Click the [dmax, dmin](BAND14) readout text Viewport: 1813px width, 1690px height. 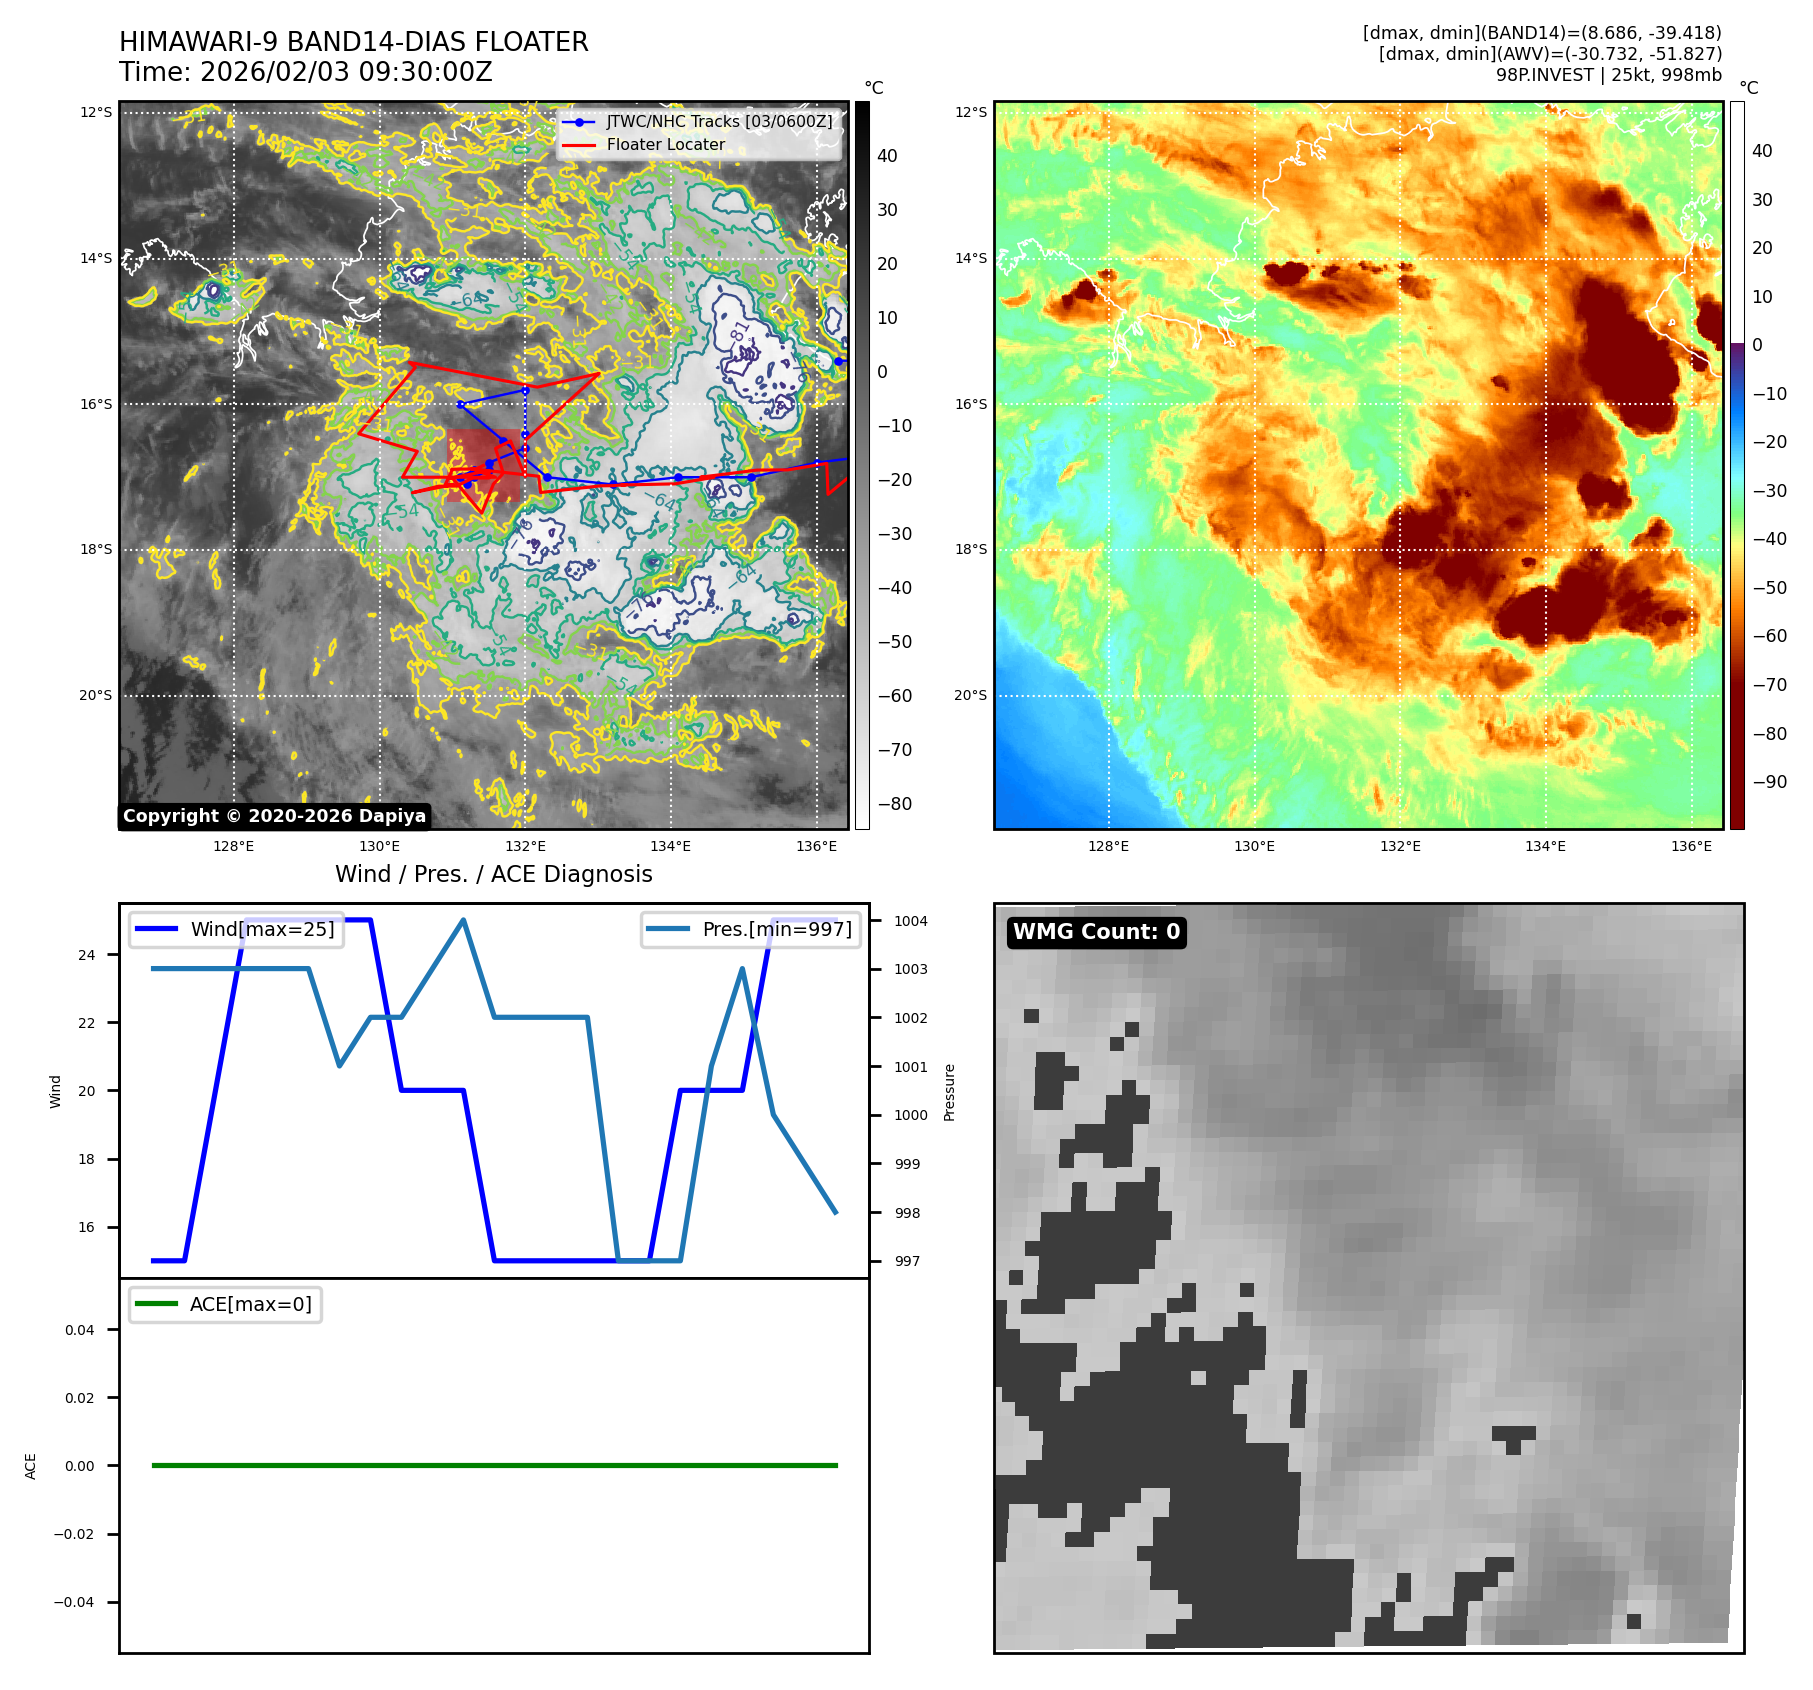1541,33
